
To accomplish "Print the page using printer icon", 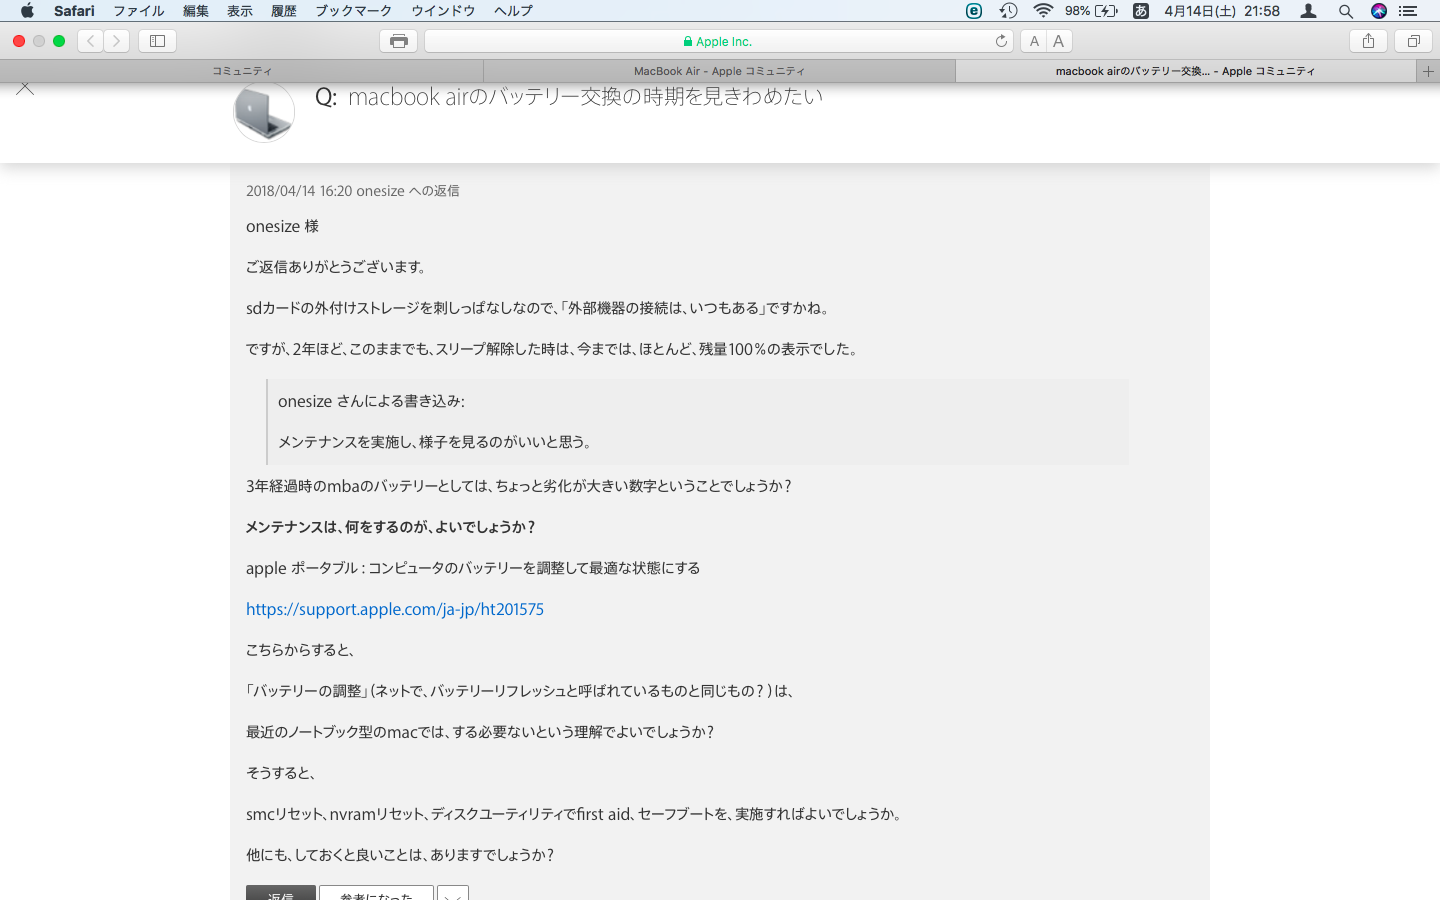I will [399, 41].
